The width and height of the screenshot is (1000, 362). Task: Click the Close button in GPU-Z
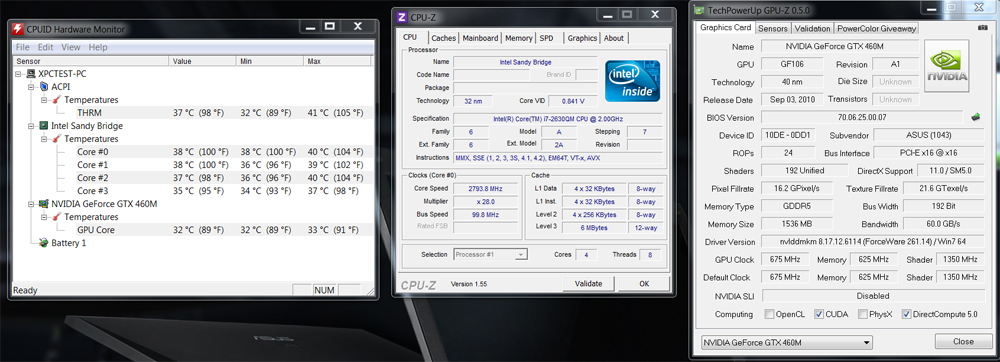point(963,342)
